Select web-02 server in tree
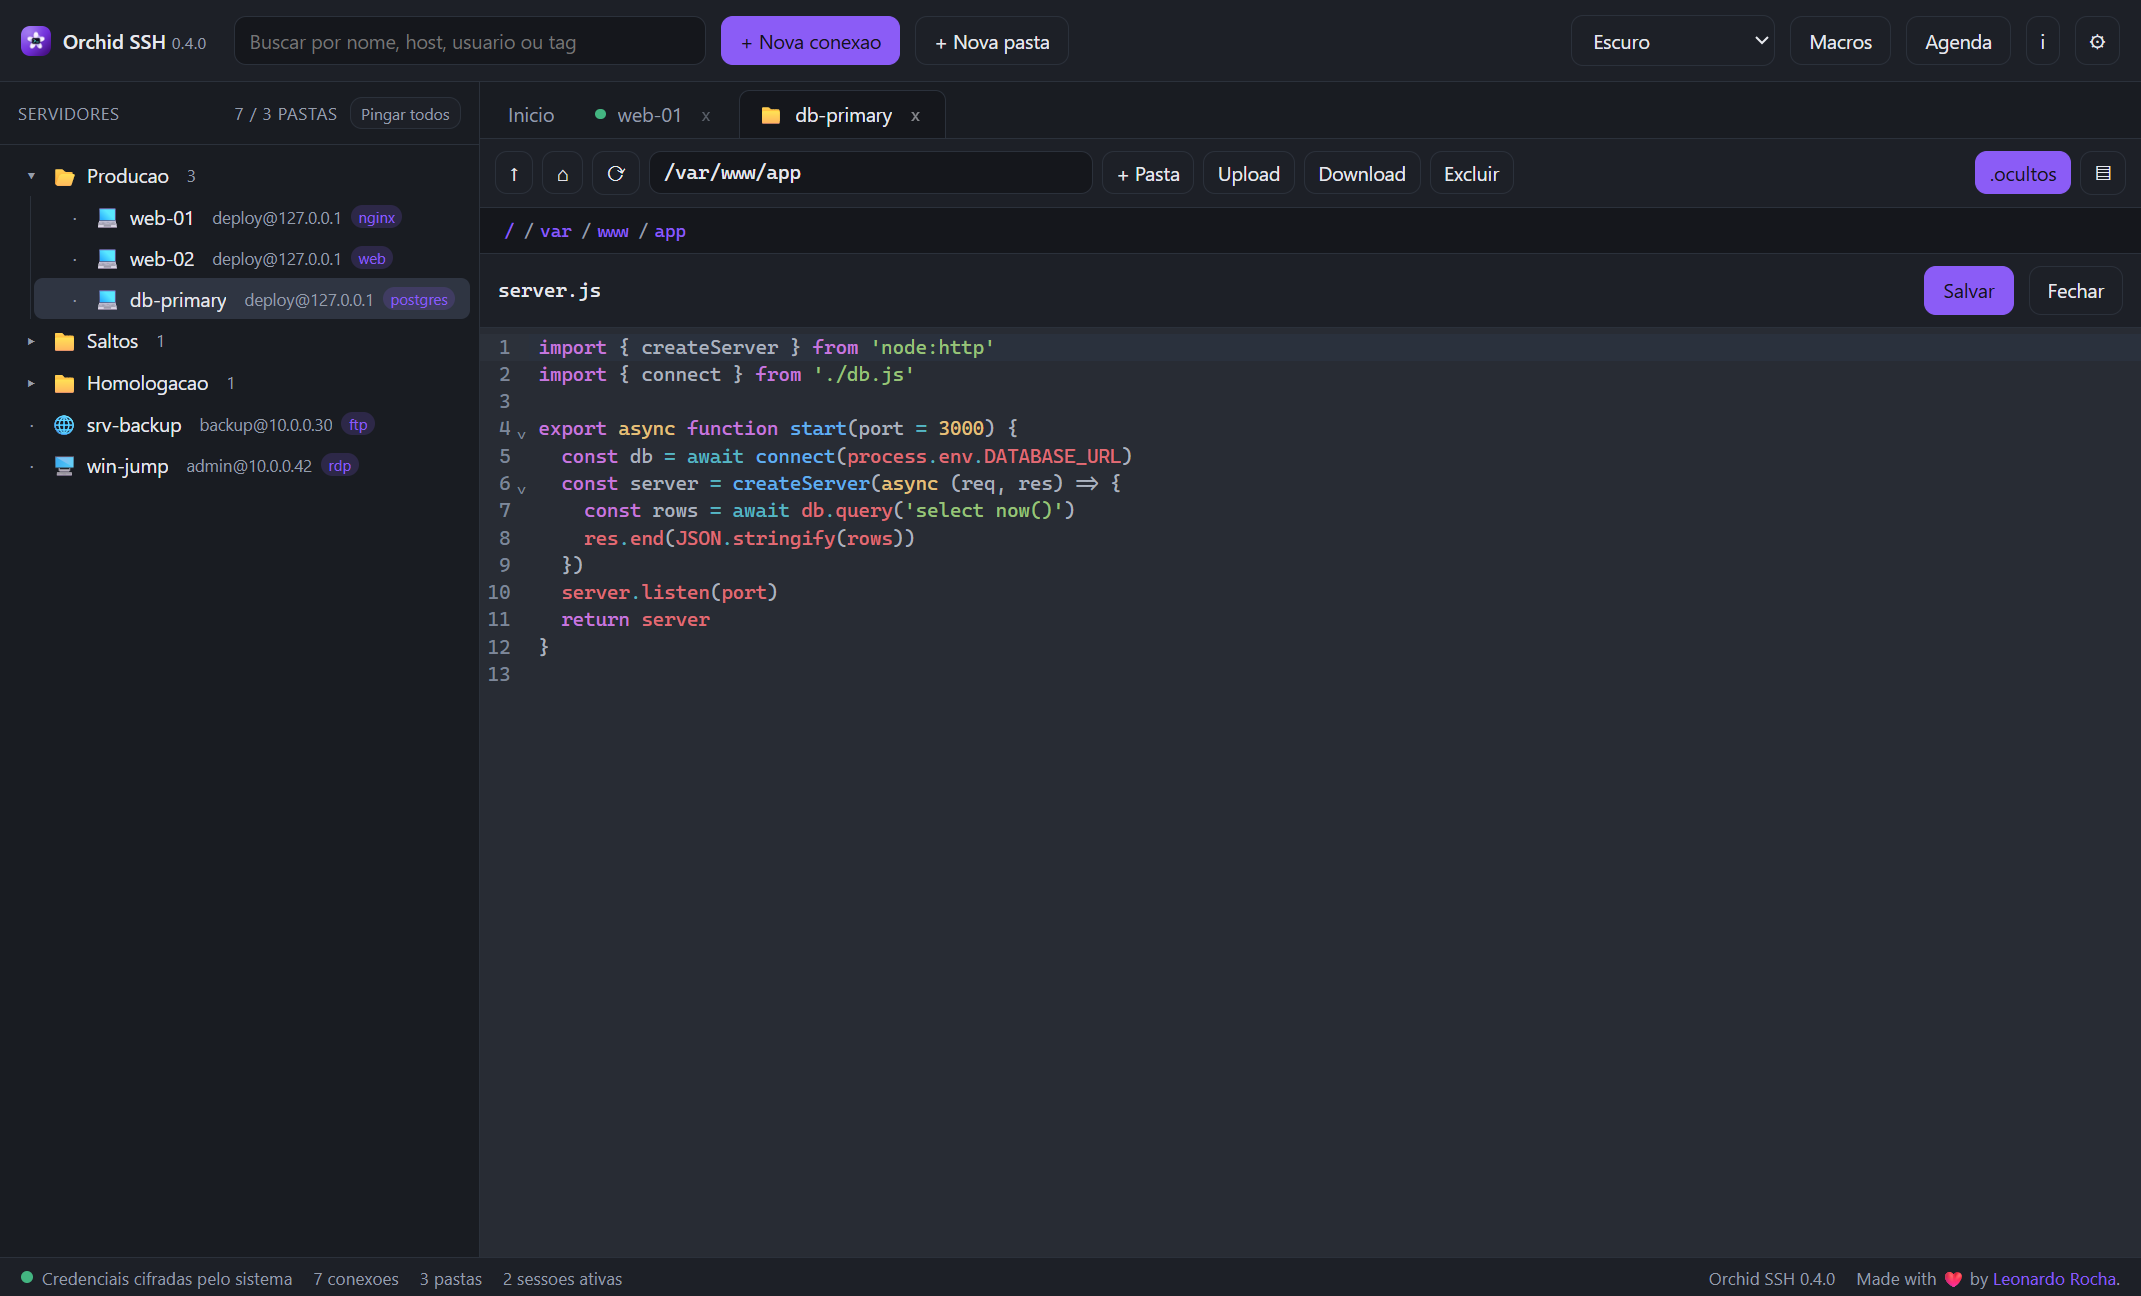 point(252,258)
